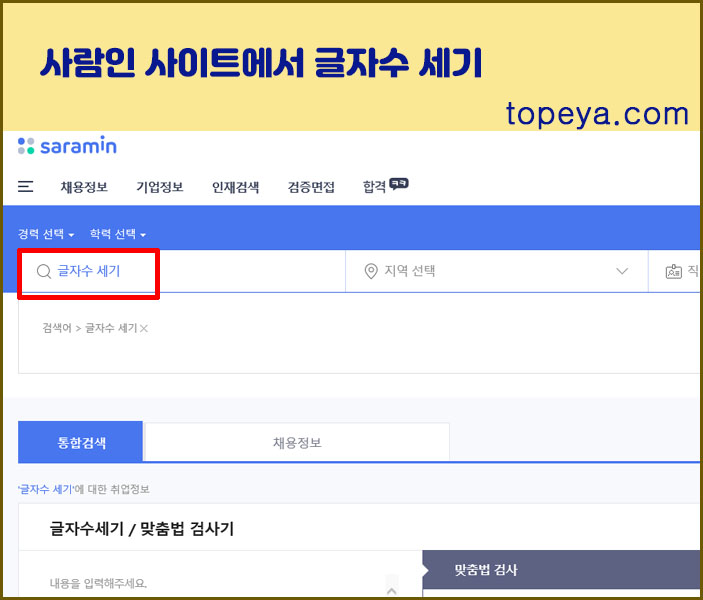Image resolution: width=703 pixels, height=600 pixels.
Task: Click the job category ID card icon
Action: tap(673, 271)
